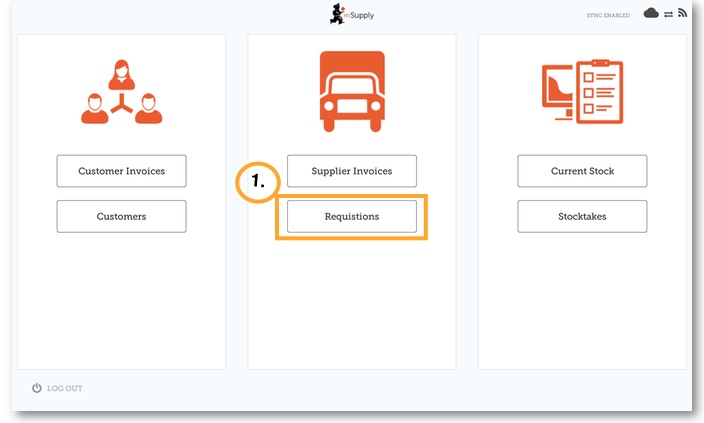Viewport: 704px width, 423px height.
Task: Open Customer Invoices
Action: (121, 171)
